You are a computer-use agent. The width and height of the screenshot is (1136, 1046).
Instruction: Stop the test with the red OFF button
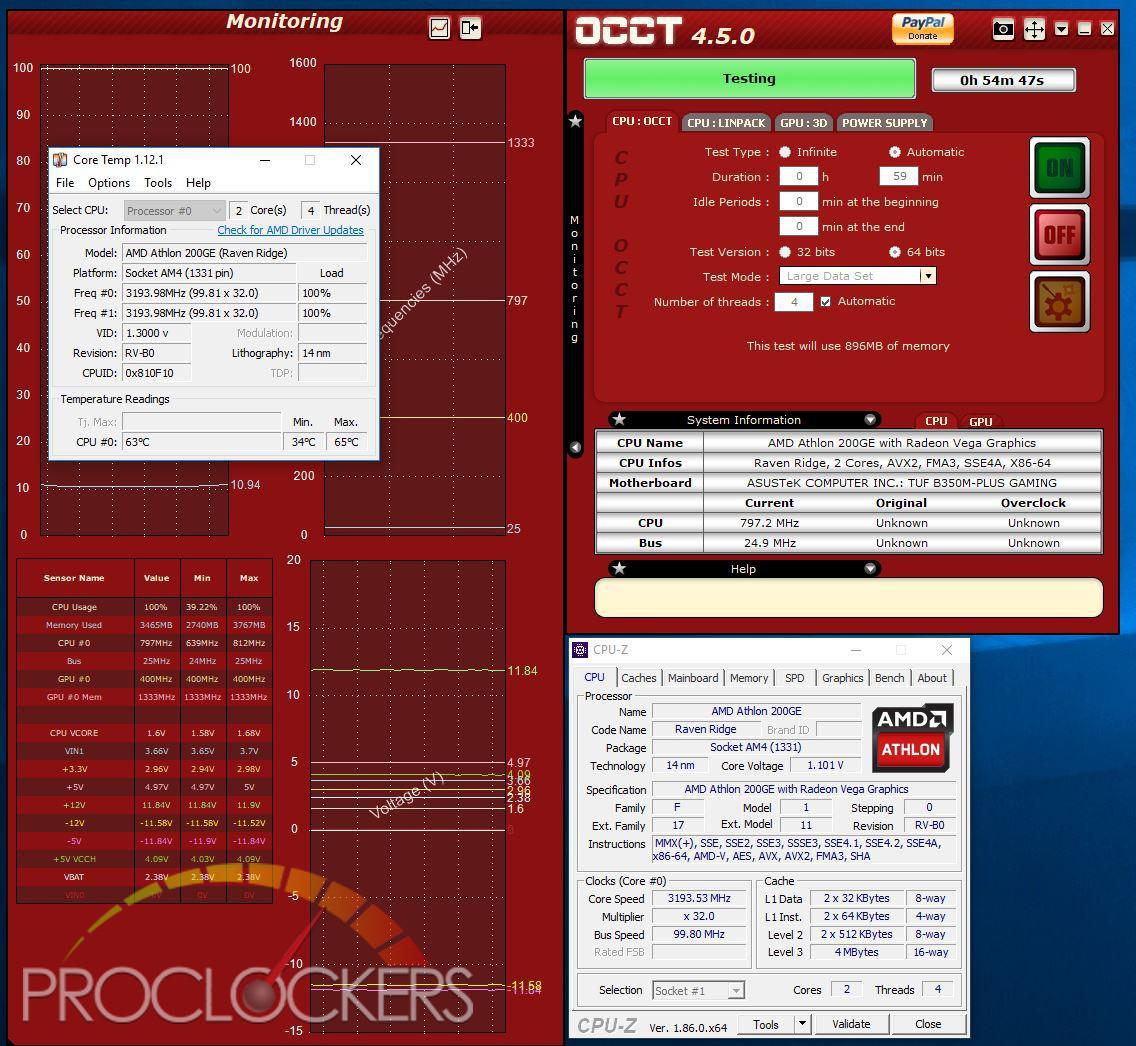coord(1059,235)
